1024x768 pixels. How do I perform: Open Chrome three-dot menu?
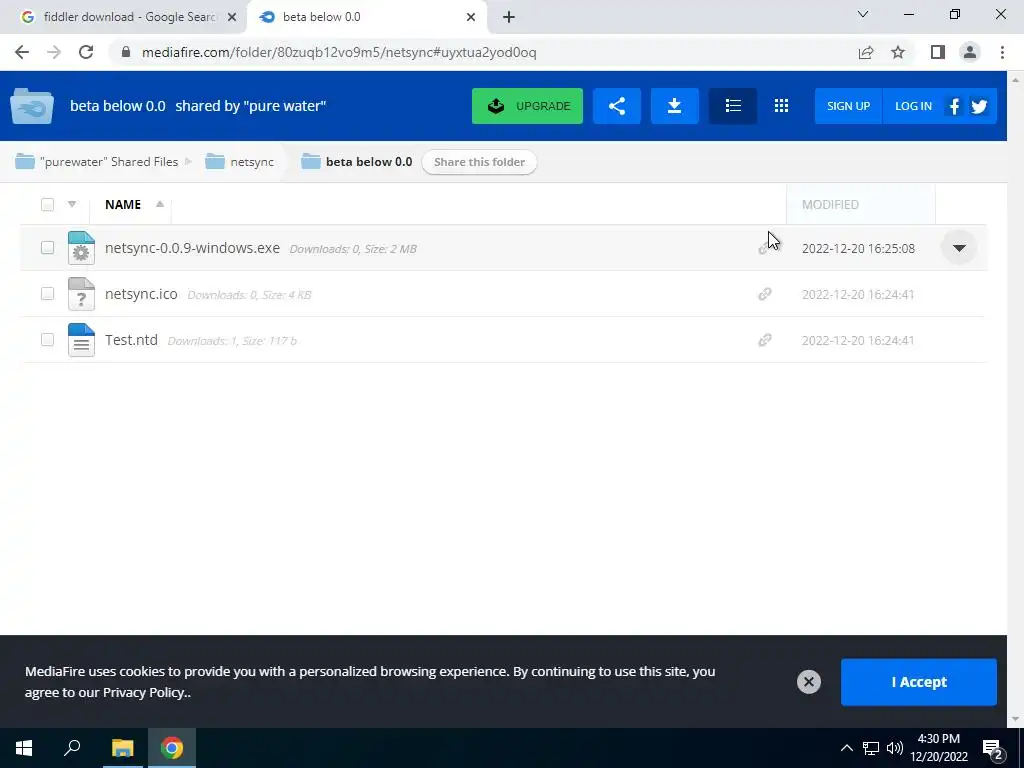point(1002,52)
